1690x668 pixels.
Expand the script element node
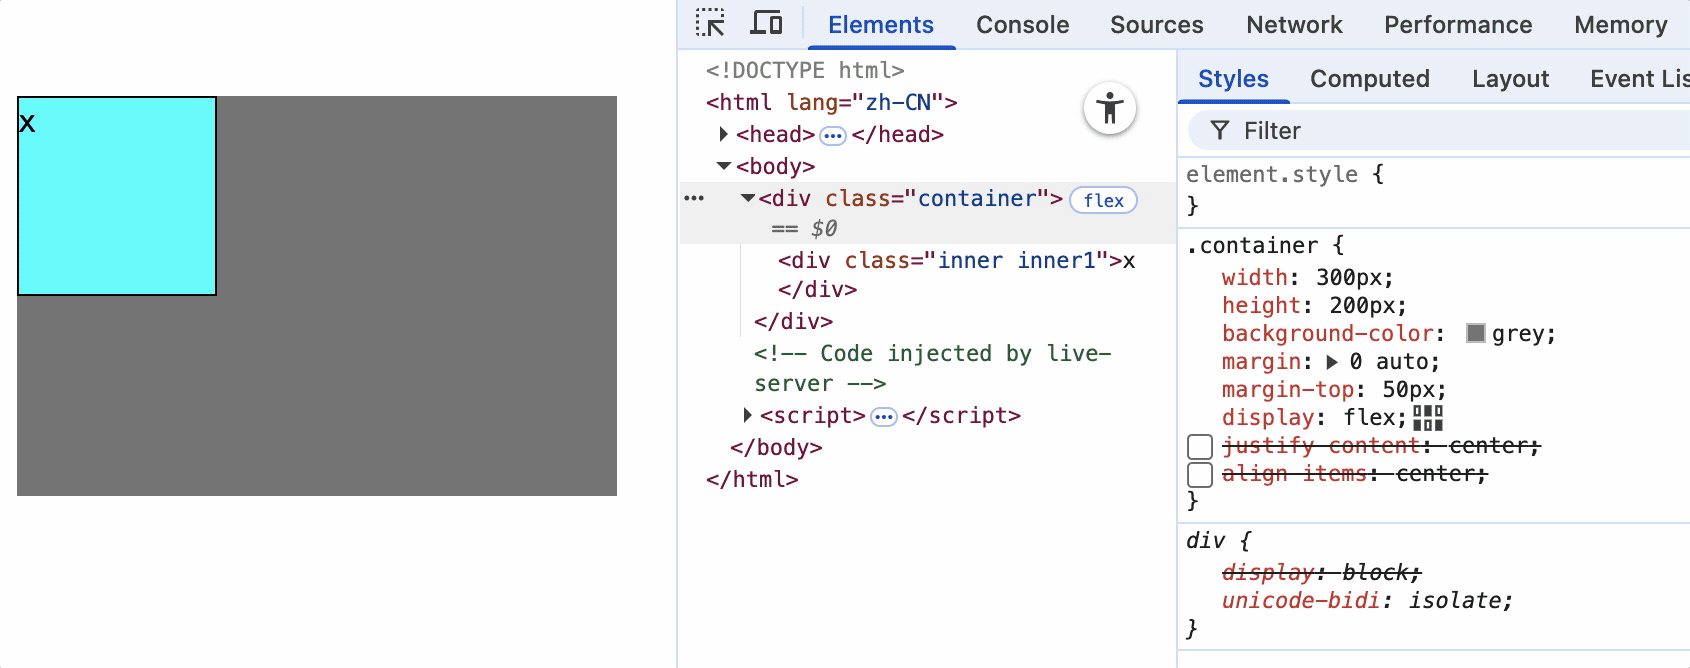pos(747,415)
